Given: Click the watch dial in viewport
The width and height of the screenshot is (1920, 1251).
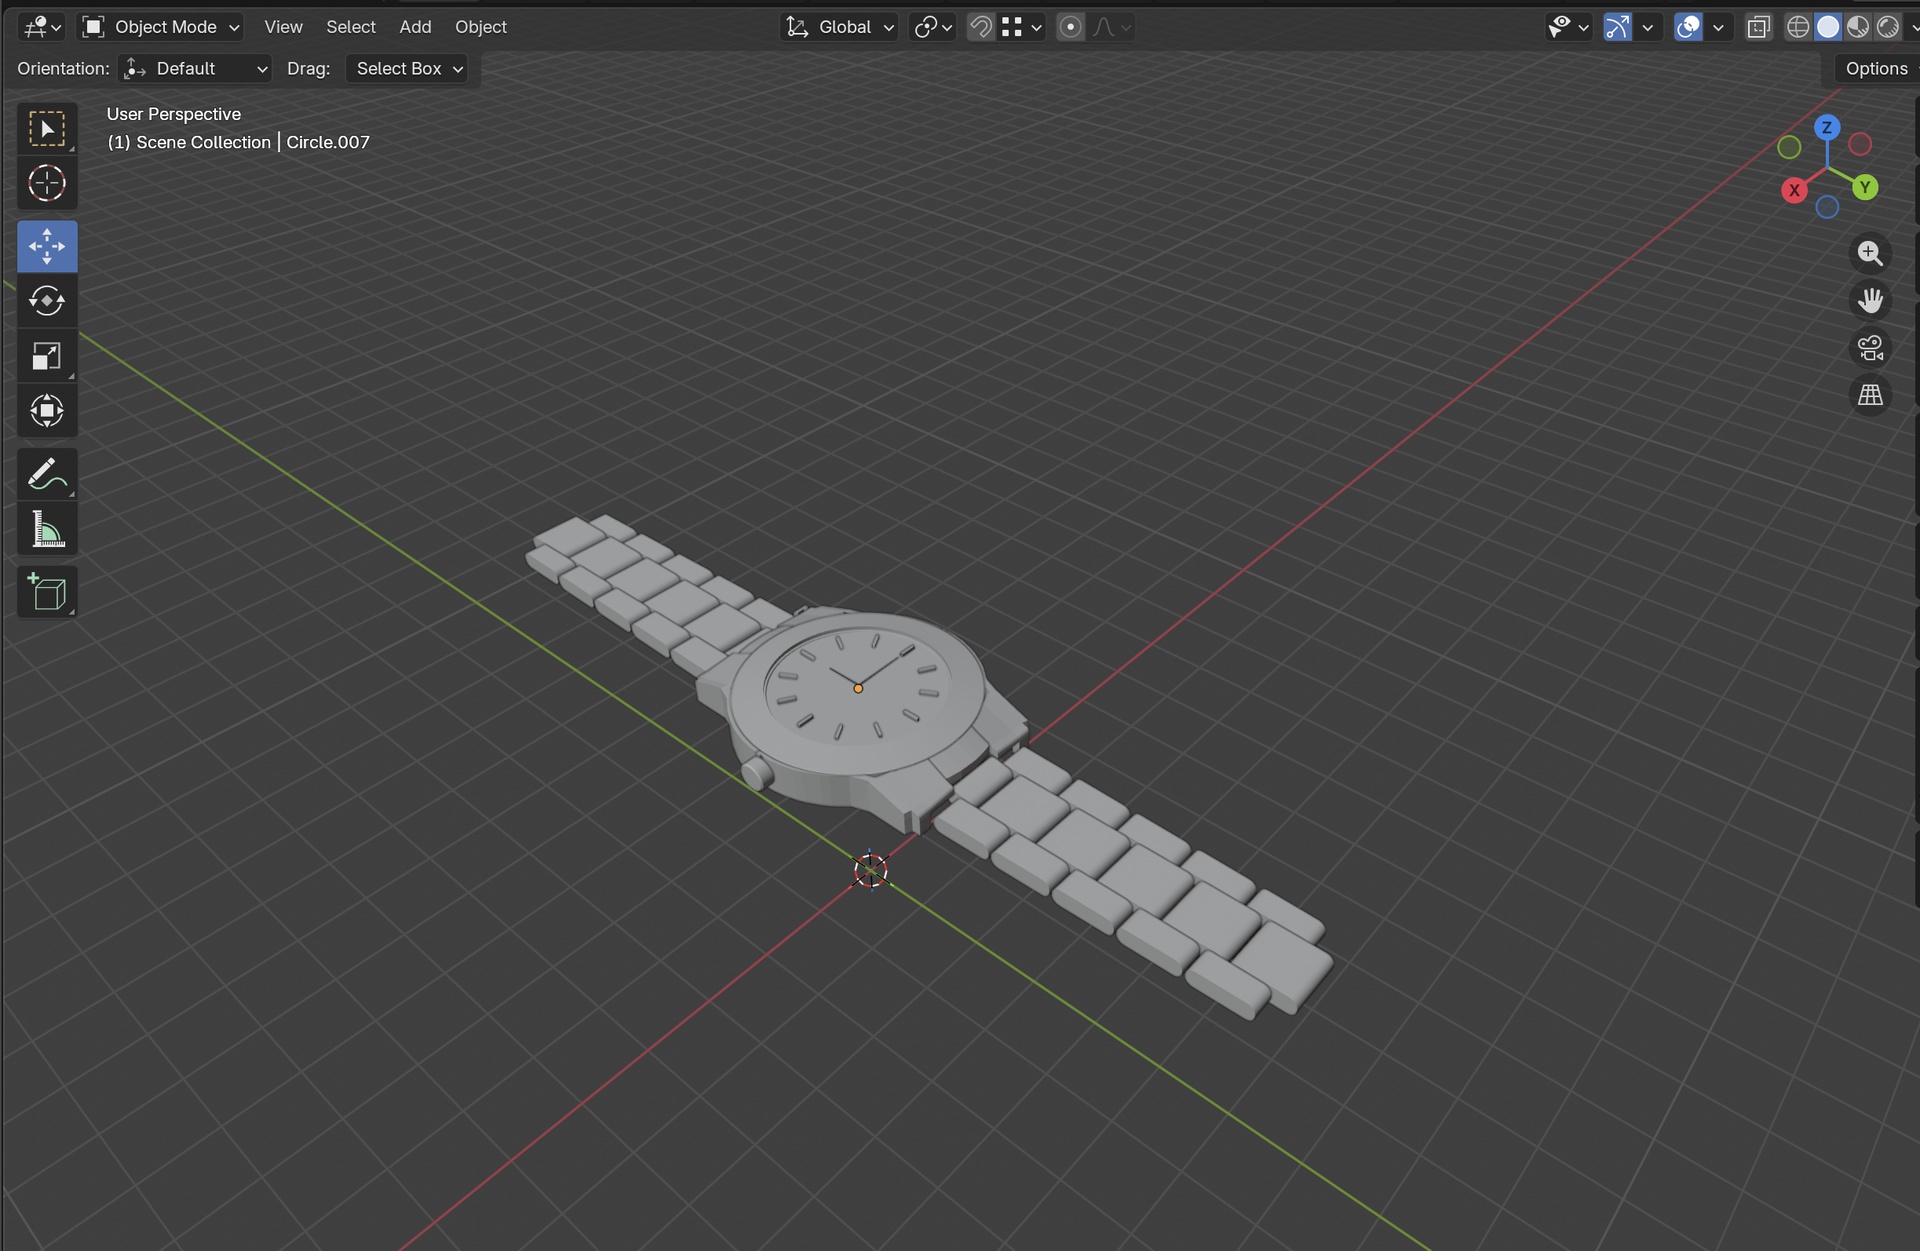Looking at the screenshot, I should pyautogui.click(x=857, y=687).
